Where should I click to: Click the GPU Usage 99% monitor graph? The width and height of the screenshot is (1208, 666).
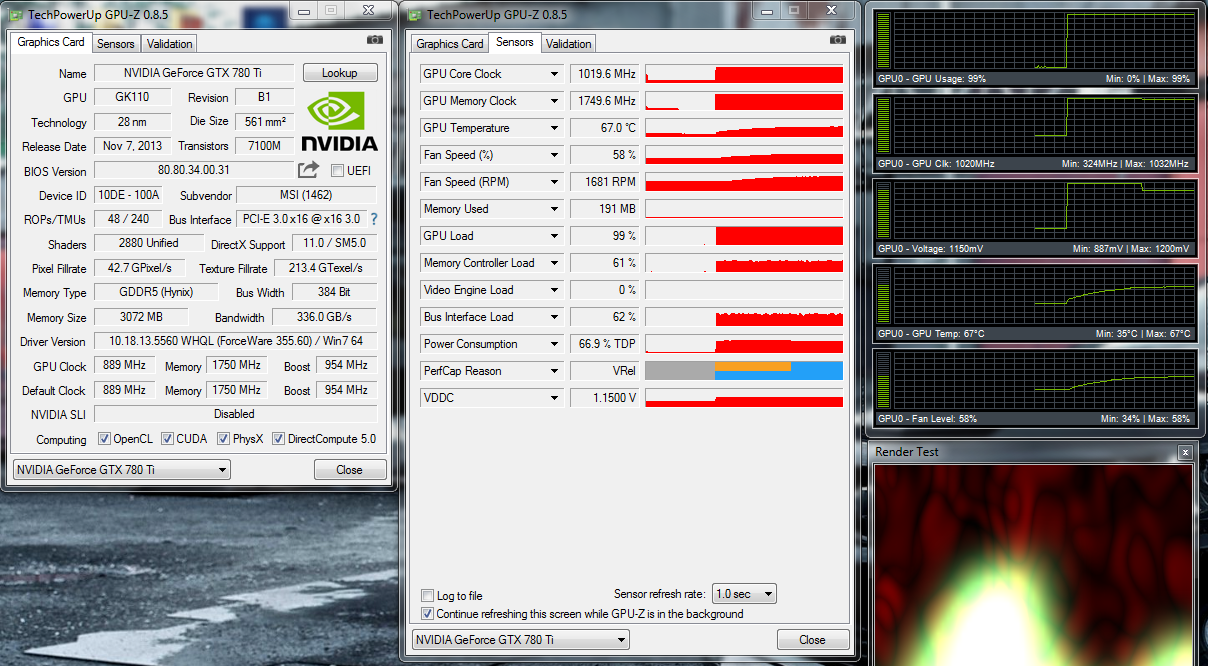[x=1034, y=47]
